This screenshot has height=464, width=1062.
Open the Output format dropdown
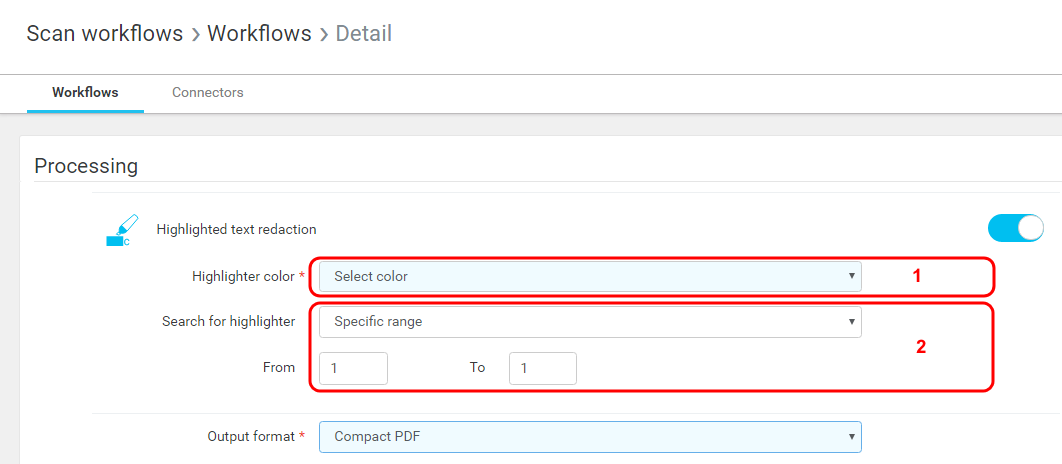590,436
